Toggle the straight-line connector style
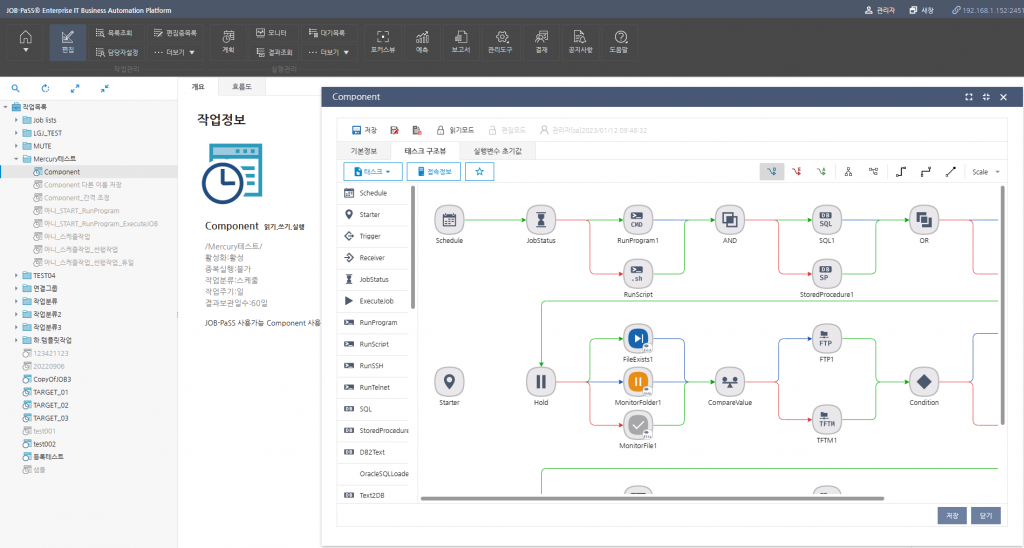Image resolution: width=1024 pixels, height=548 pixels. coord(950,172)
